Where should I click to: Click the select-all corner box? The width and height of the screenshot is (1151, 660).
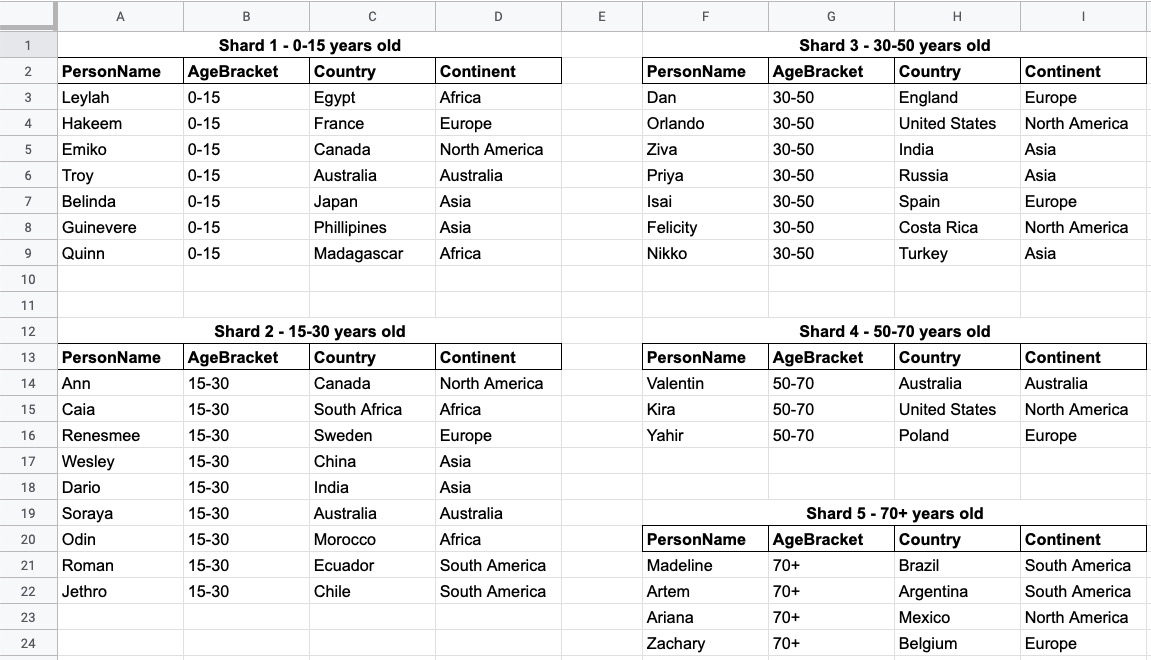click(28, 15)
